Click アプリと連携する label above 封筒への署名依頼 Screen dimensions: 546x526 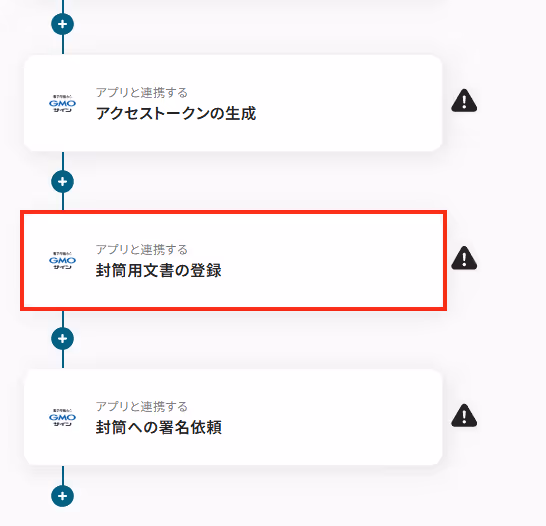[142, 407]
